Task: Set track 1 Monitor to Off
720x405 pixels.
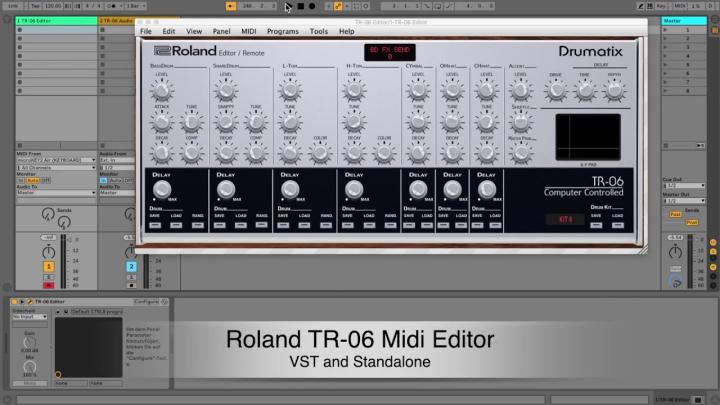Action: coord(45,180)
